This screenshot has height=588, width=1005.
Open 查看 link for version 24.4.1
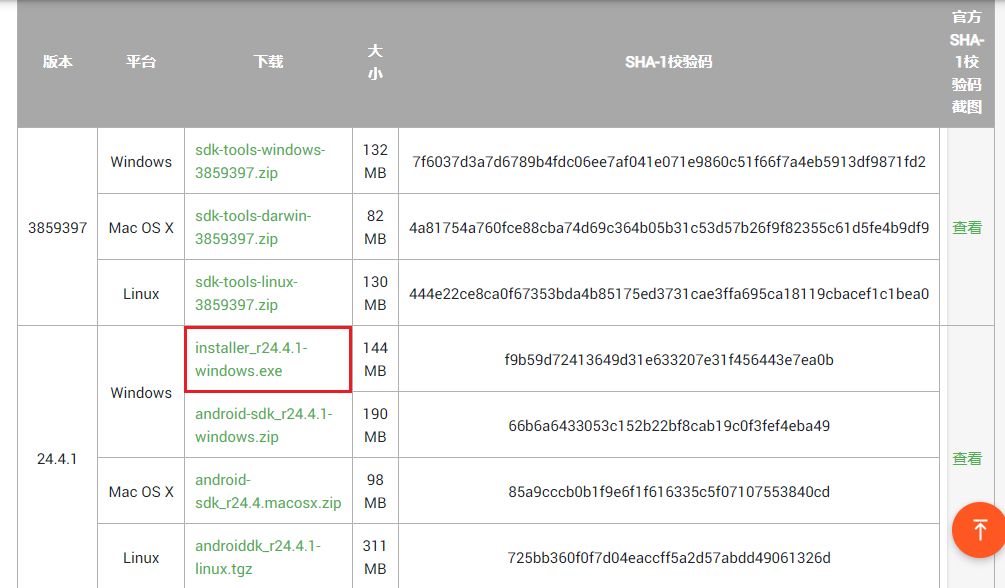click(x=967, y=458)
